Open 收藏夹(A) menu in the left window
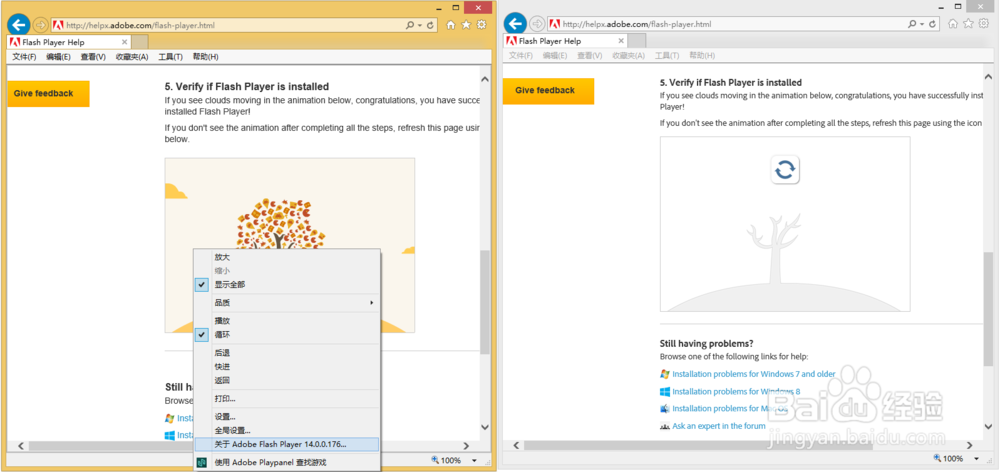1000x472 pixels. tap(132, 57)
